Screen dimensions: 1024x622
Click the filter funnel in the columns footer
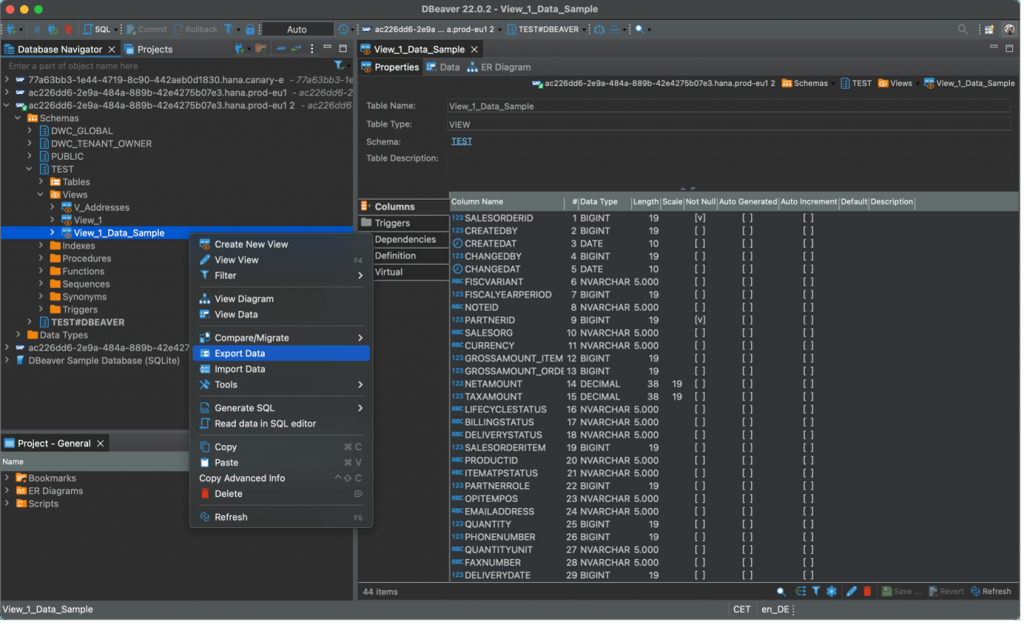816,592
